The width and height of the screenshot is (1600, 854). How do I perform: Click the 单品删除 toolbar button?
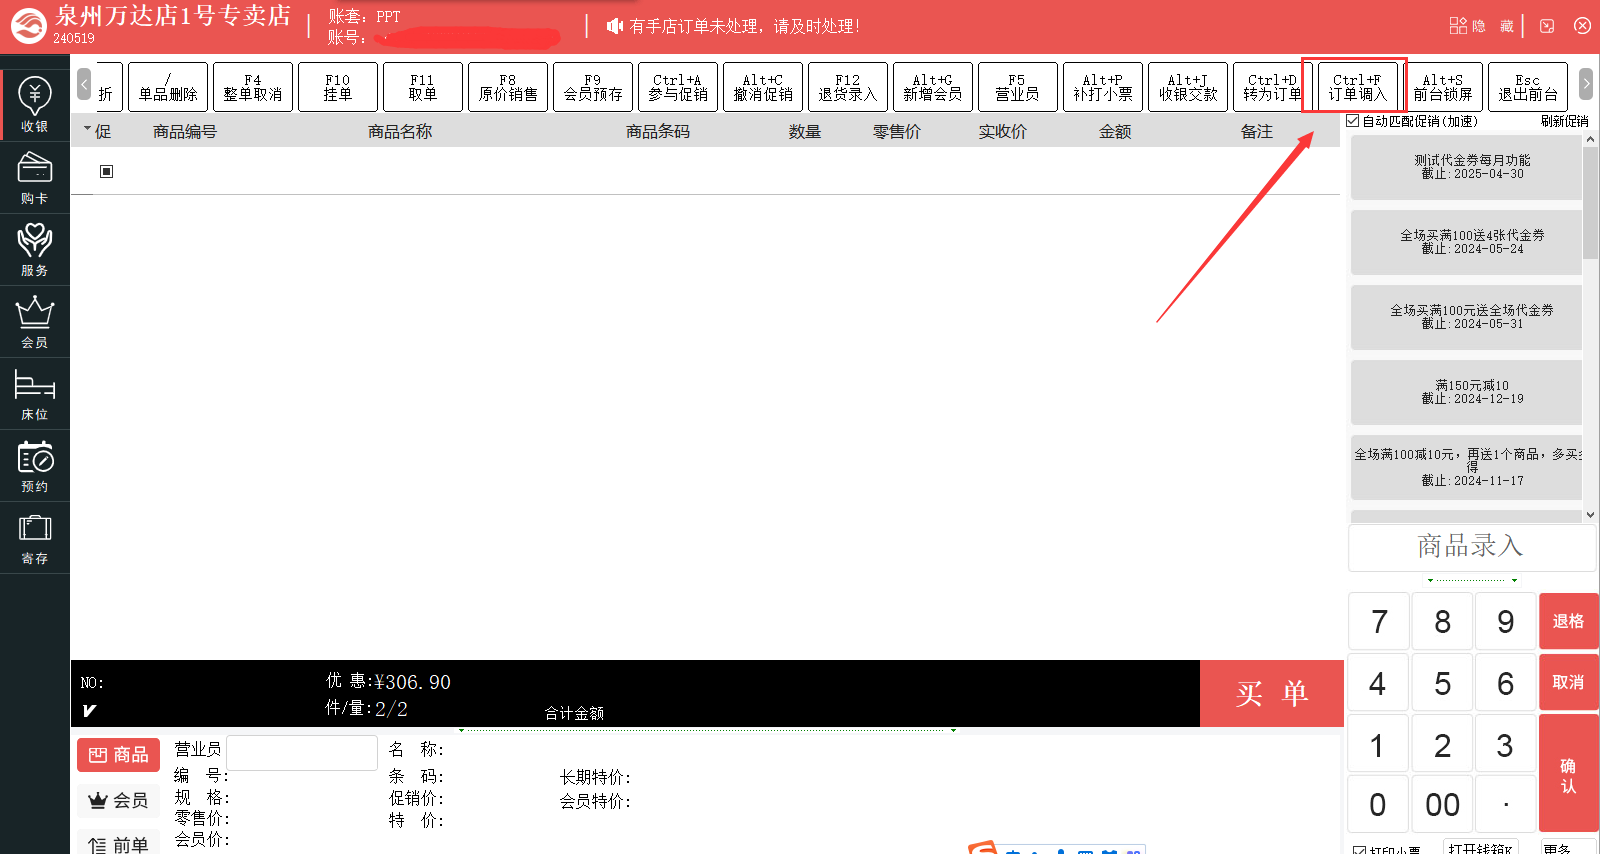tap(168, 87)
